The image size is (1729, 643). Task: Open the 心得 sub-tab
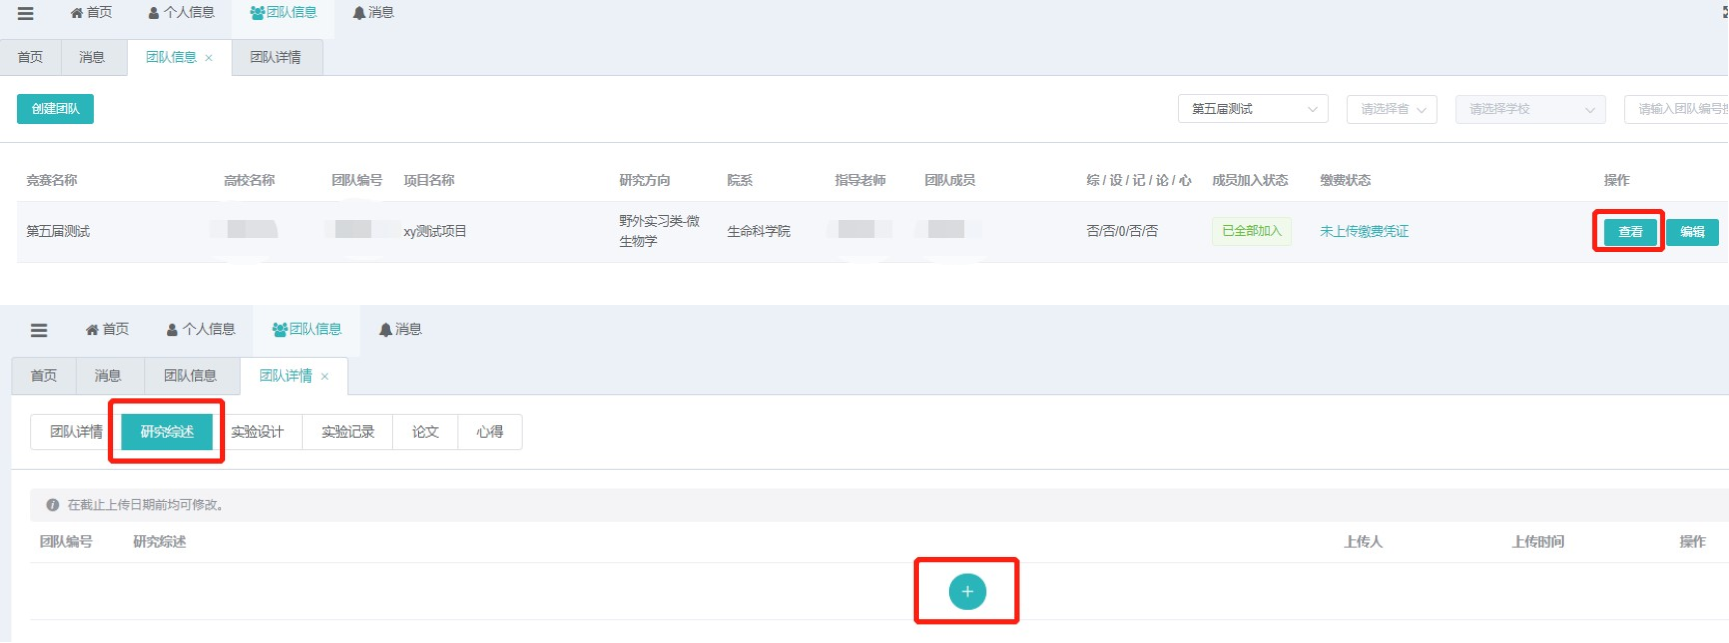click(x=489, y=432)
